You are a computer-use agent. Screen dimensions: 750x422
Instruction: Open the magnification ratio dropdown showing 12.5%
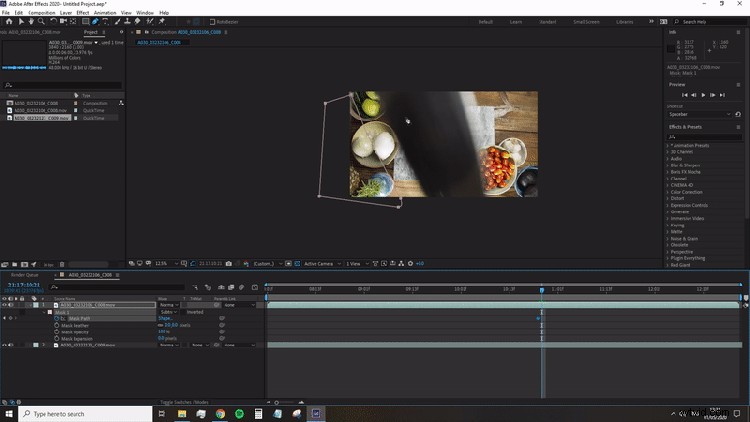click(x=166, y=264)
